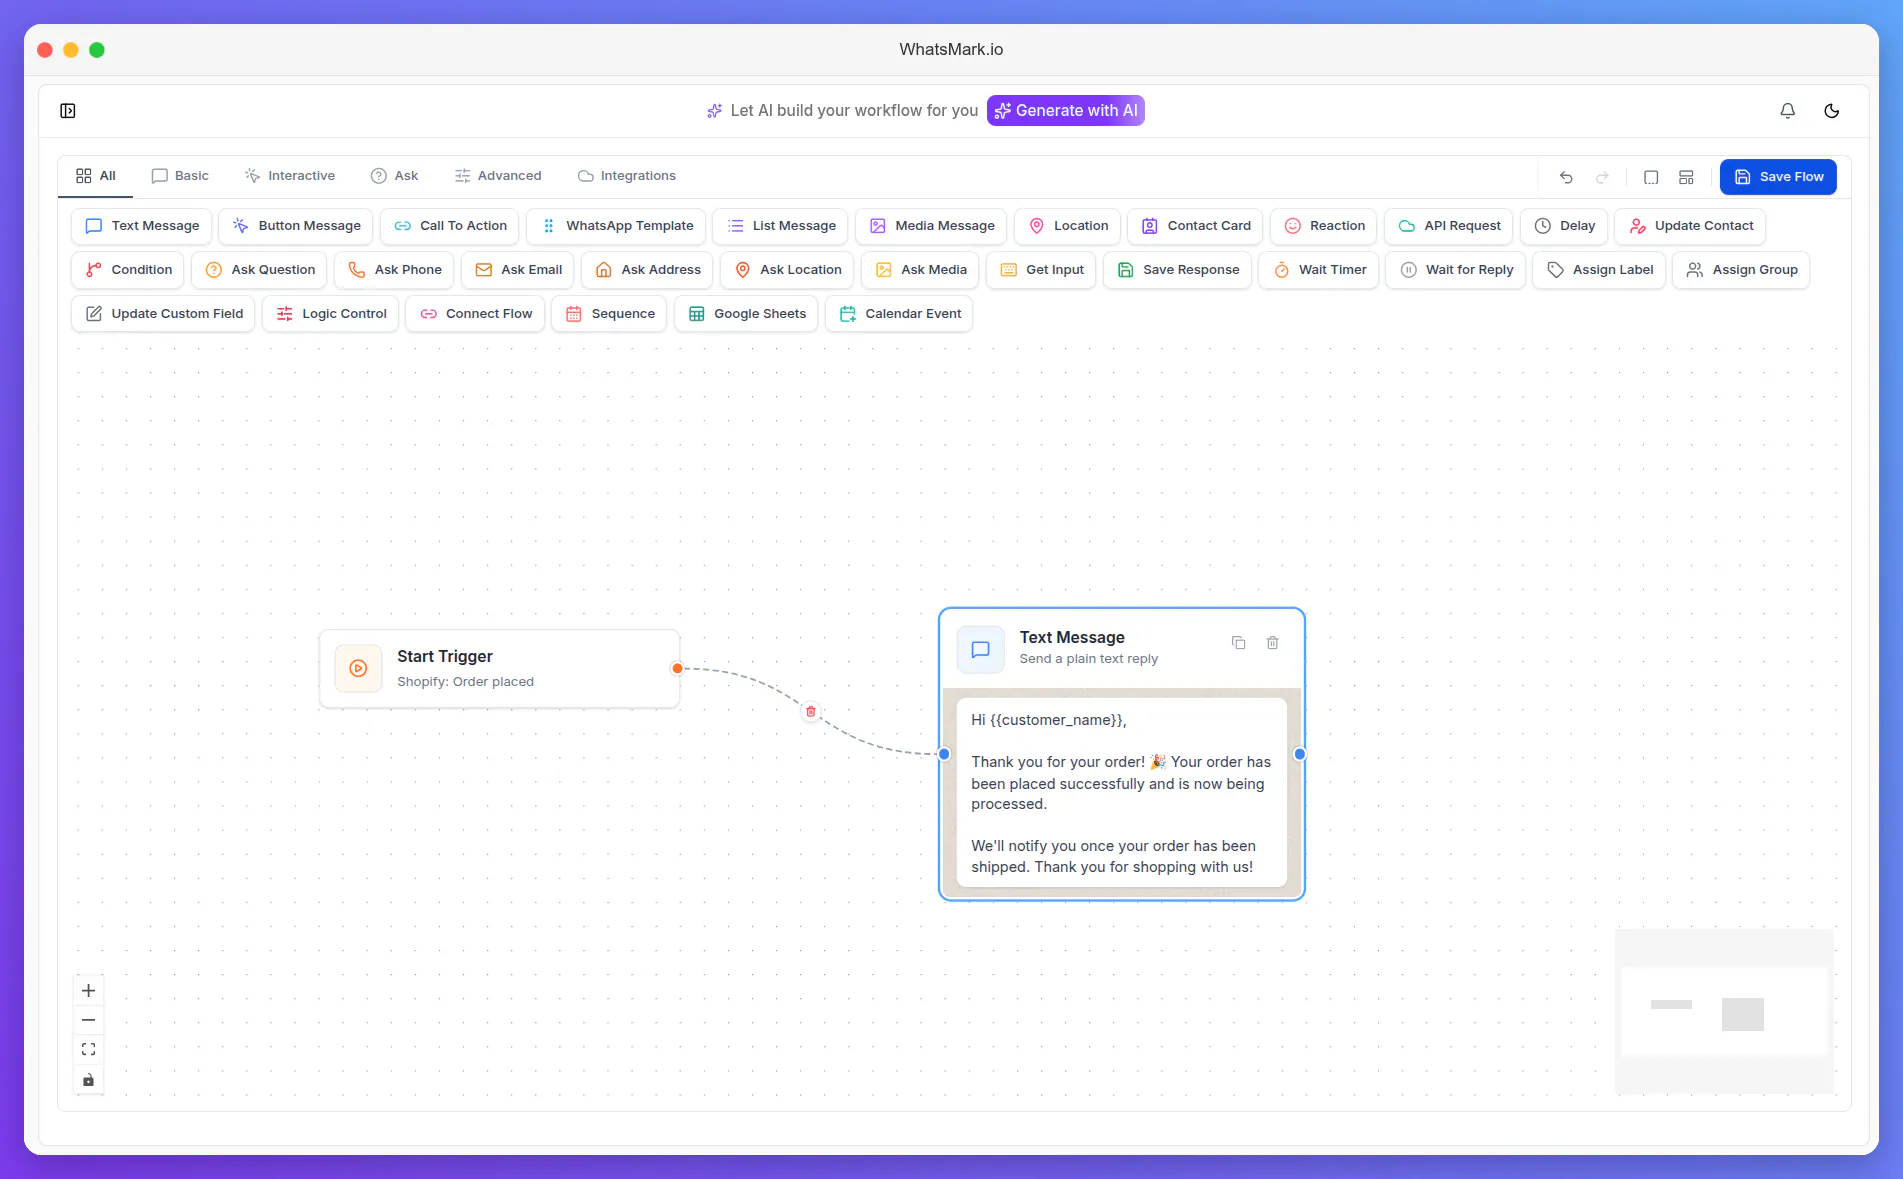Delete the connection between nodes

click(811, 712)
